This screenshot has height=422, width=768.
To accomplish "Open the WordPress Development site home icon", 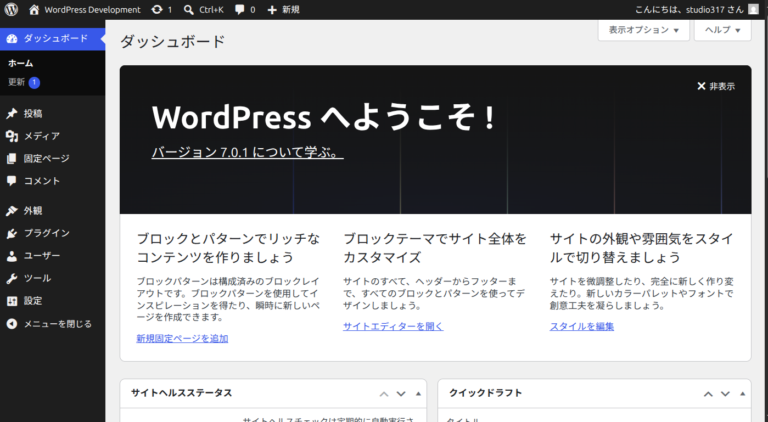I will click(x=34, y=9).
